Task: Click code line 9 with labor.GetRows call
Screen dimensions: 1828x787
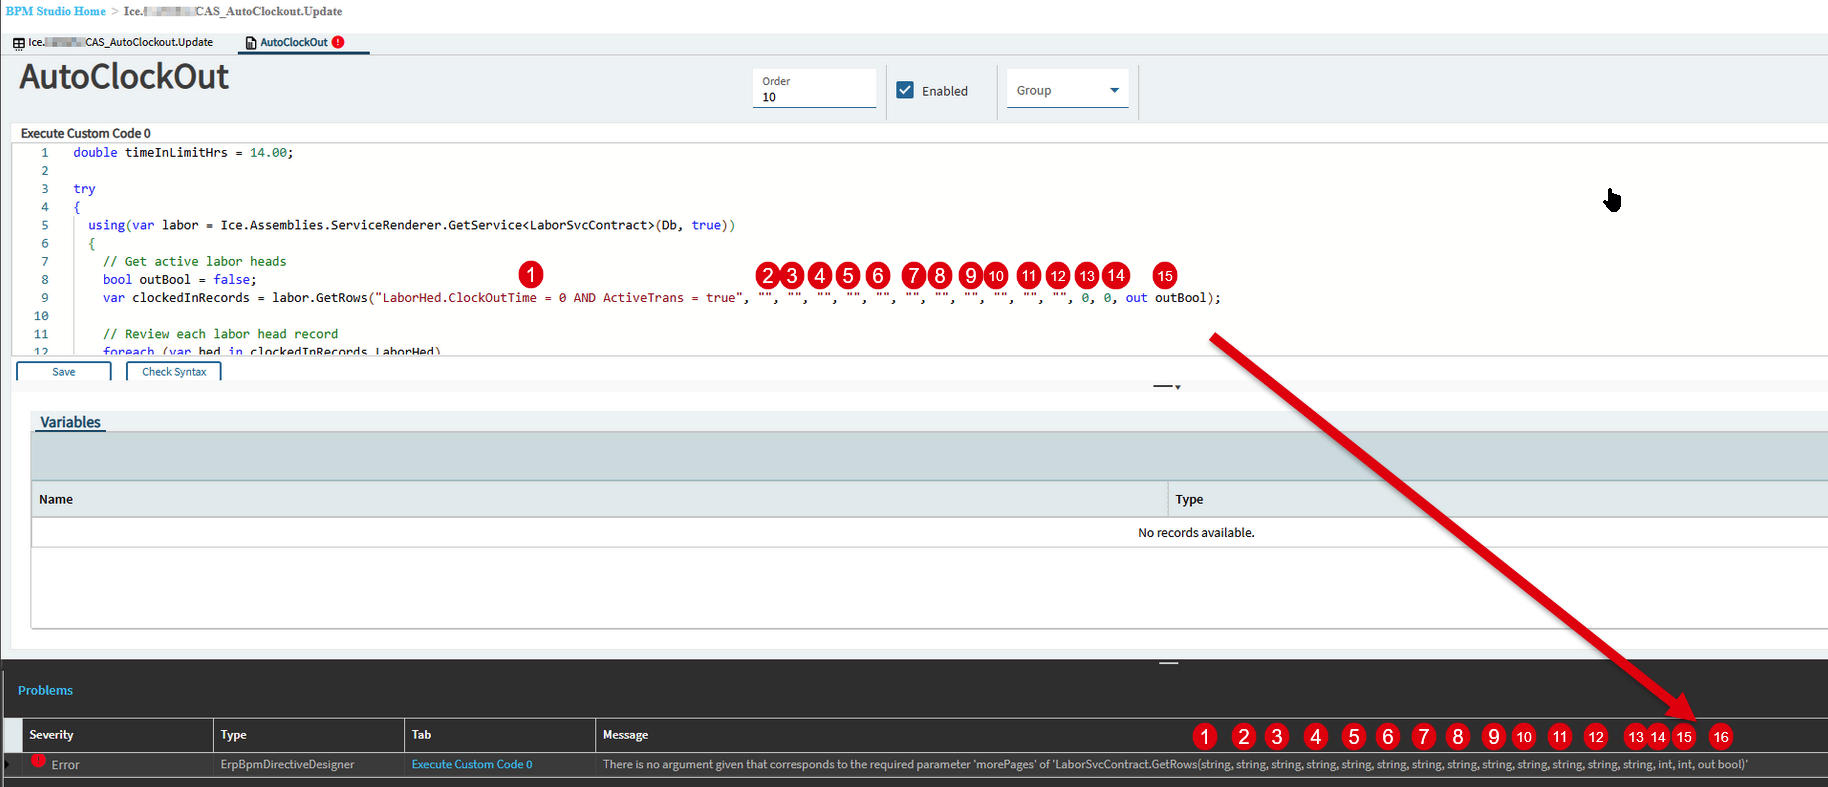Action: click(x=661, y=298)
